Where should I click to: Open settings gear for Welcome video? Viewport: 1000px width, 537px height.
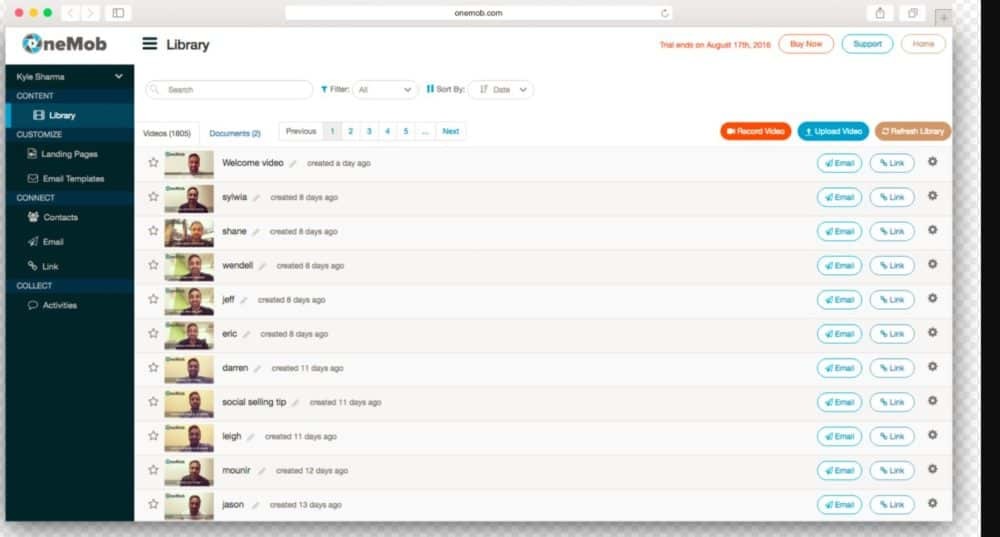[x=932, y=162]
